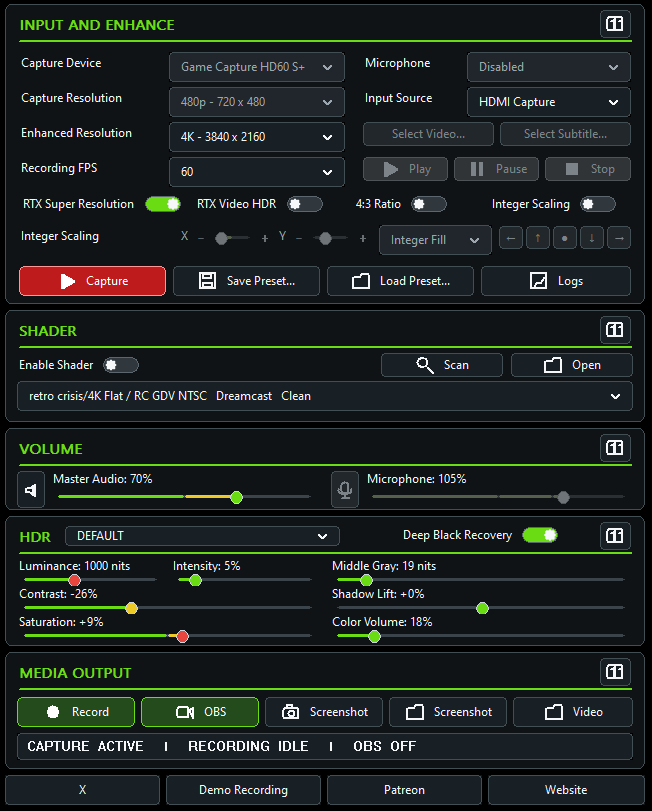Click the microphone mute icon
Viewport: 652px width, 811px height.
345,489
